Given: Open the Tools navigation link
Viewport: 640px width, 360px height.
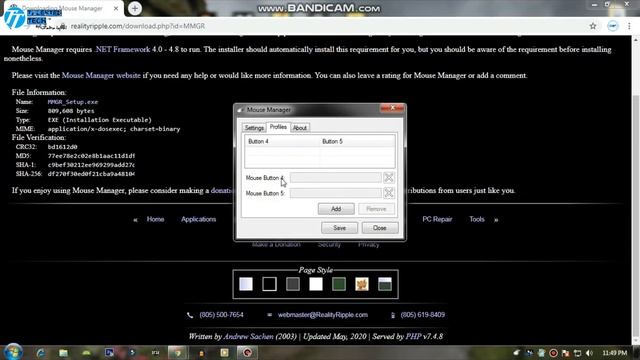Looking at the screenshot, I should coord(477,219).
